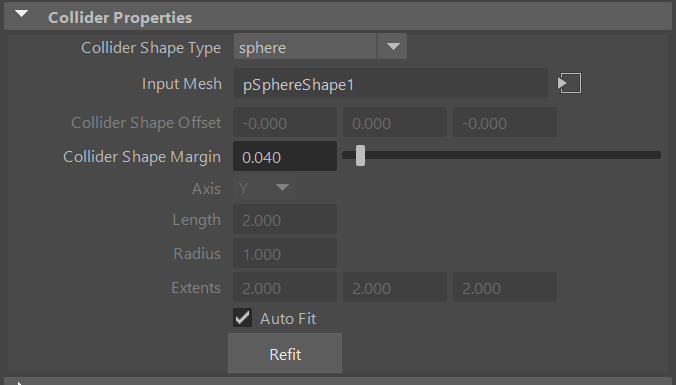The width and height of the screenshot is (676, 385).
Task: Select the sphere shape type combo box
Action: (320, 47)
